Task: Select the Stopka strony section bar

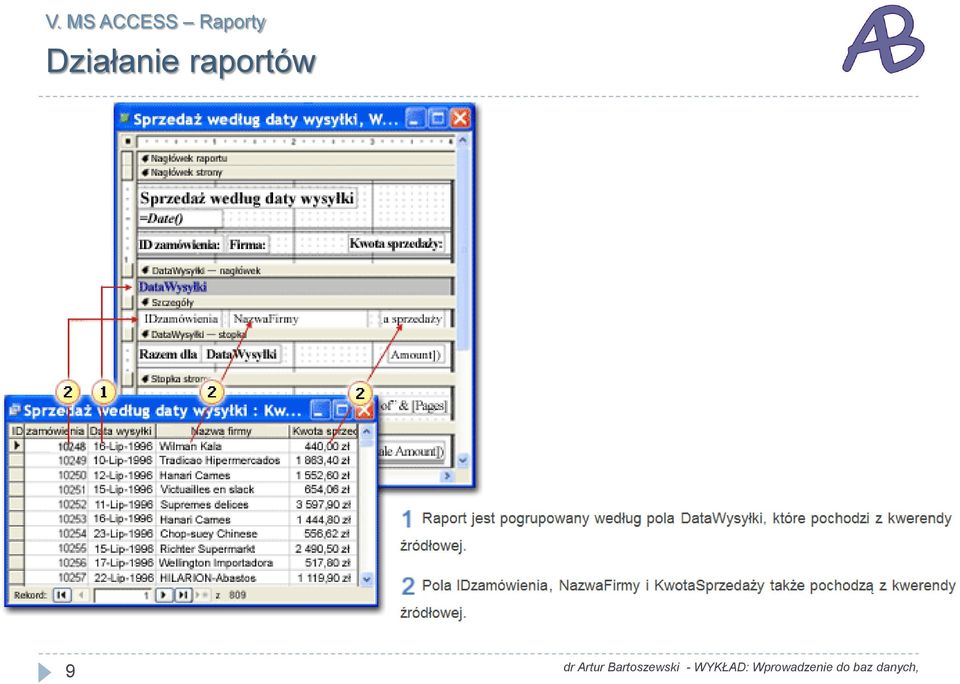Action: click(x=296, y=378)
